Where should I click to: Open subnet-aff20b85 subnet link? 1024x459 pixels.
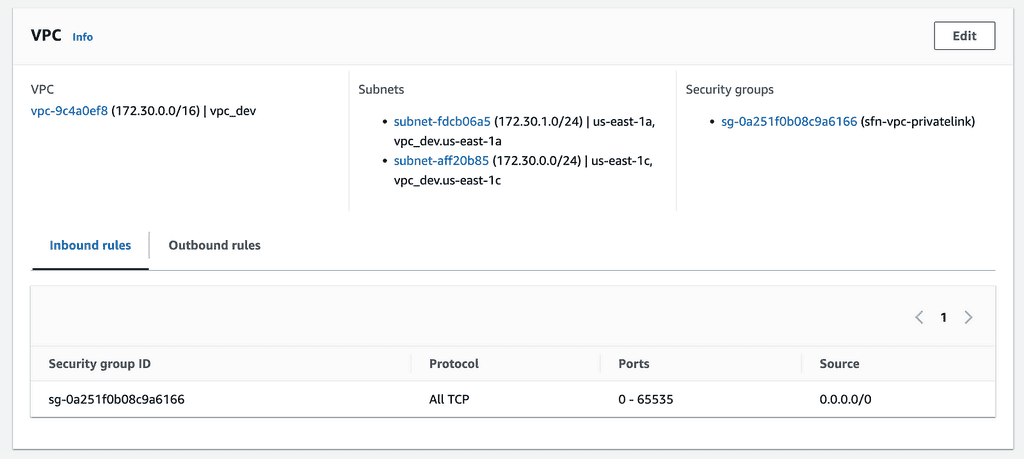click(x=441, y=160)
